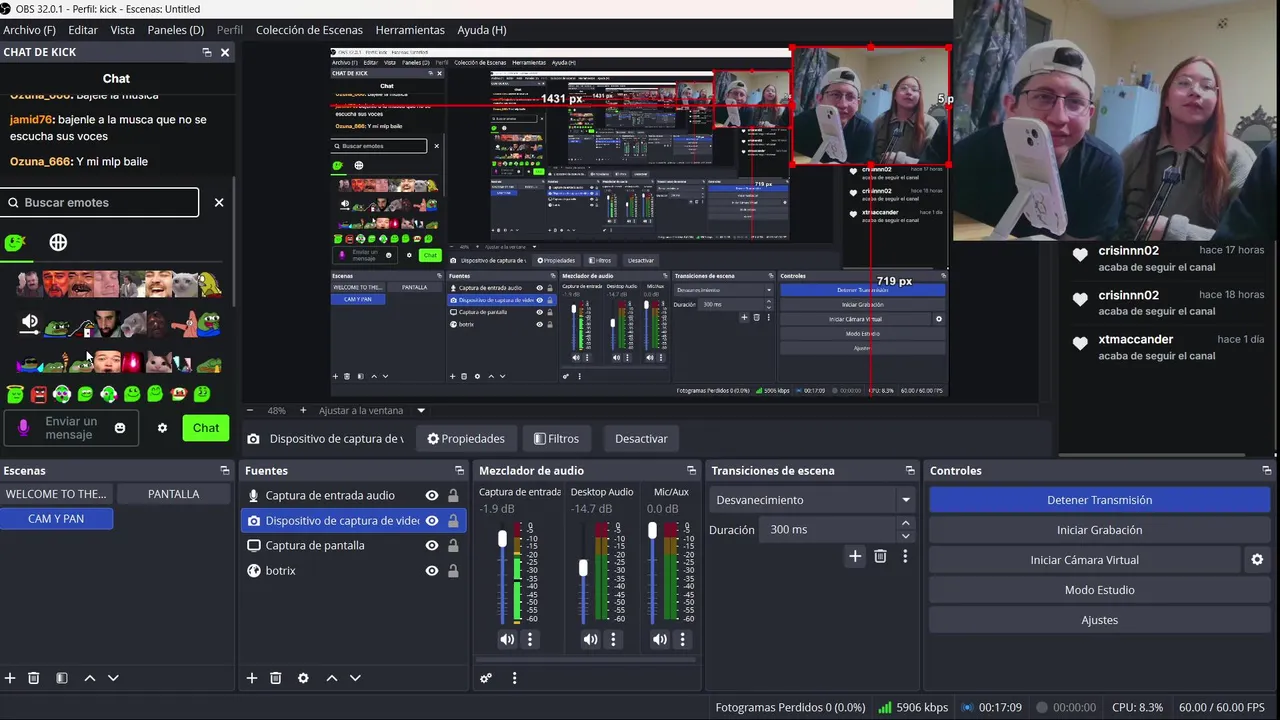The height and width of the screenshot is (720, 1280).
Task: Toggle visibility of Captura de pantalla
Action: [432, 545]
